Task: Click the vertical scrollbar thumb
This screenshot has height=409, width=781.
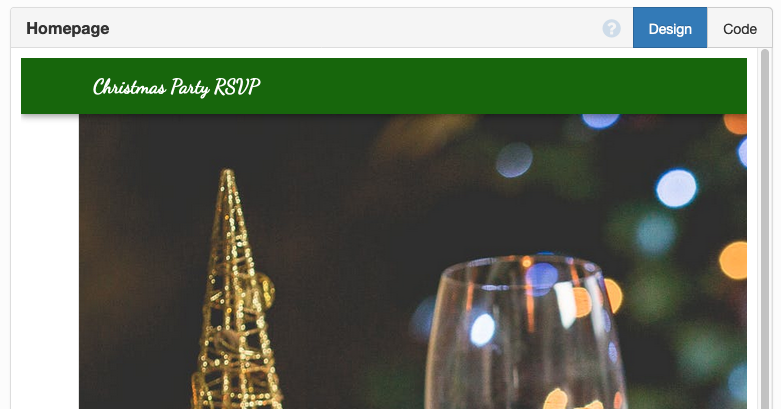Action: coord(765,229)
